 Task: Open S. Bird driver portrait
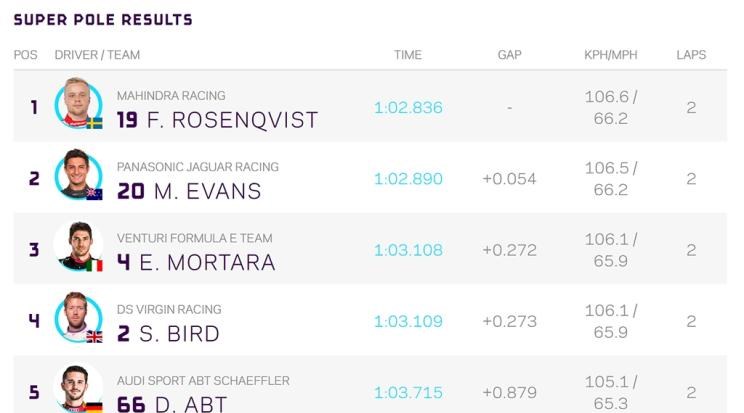[78, 317]
